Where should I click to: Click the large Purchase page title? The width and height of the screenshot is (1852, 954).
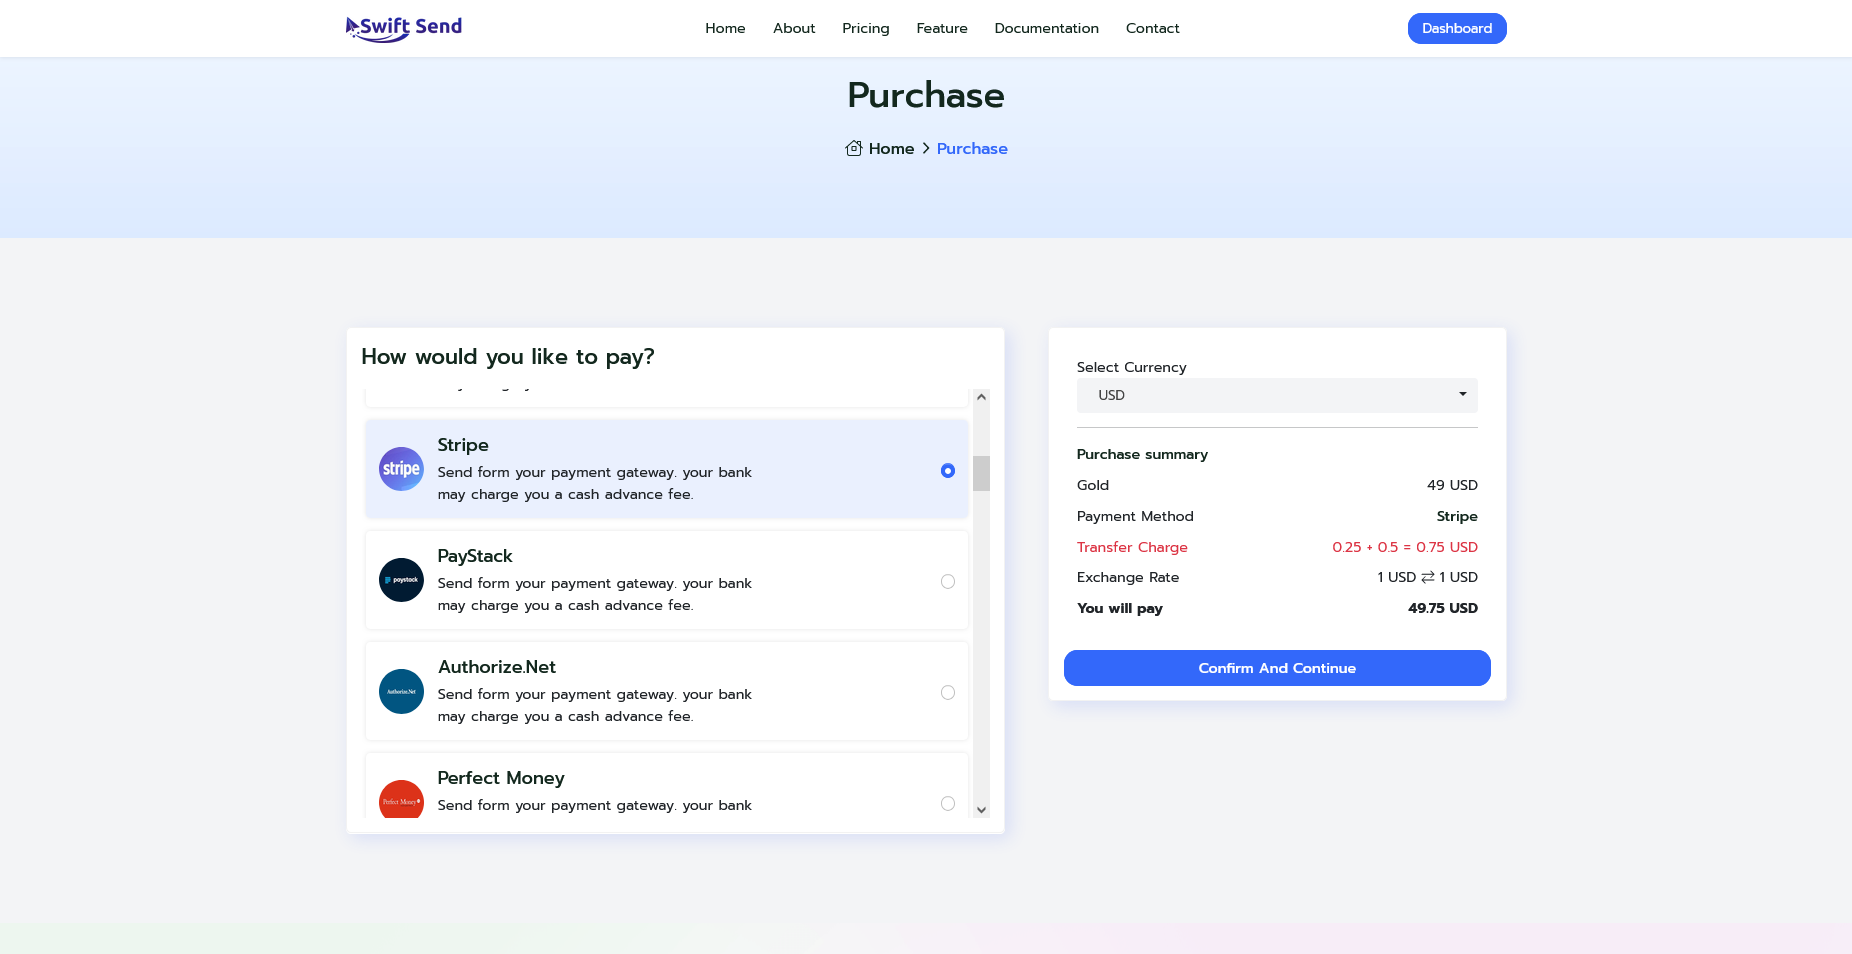[926, 95]
